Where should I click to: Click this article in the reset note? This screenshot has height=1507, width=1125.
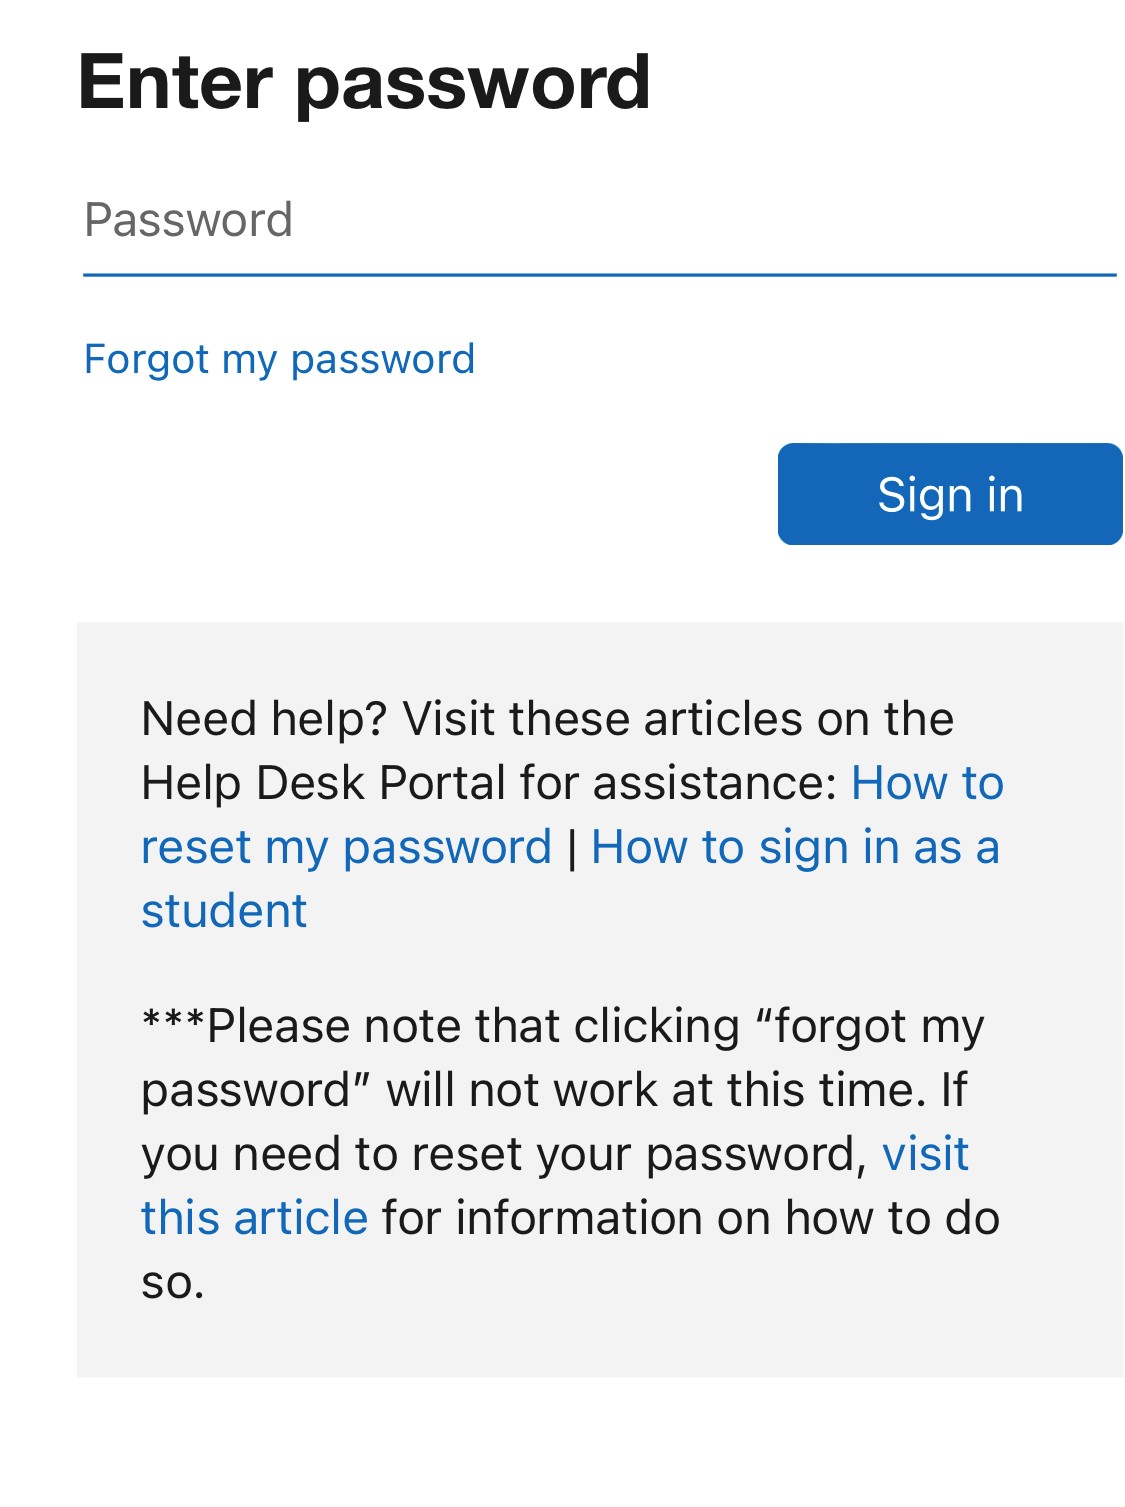point(254,1219)
